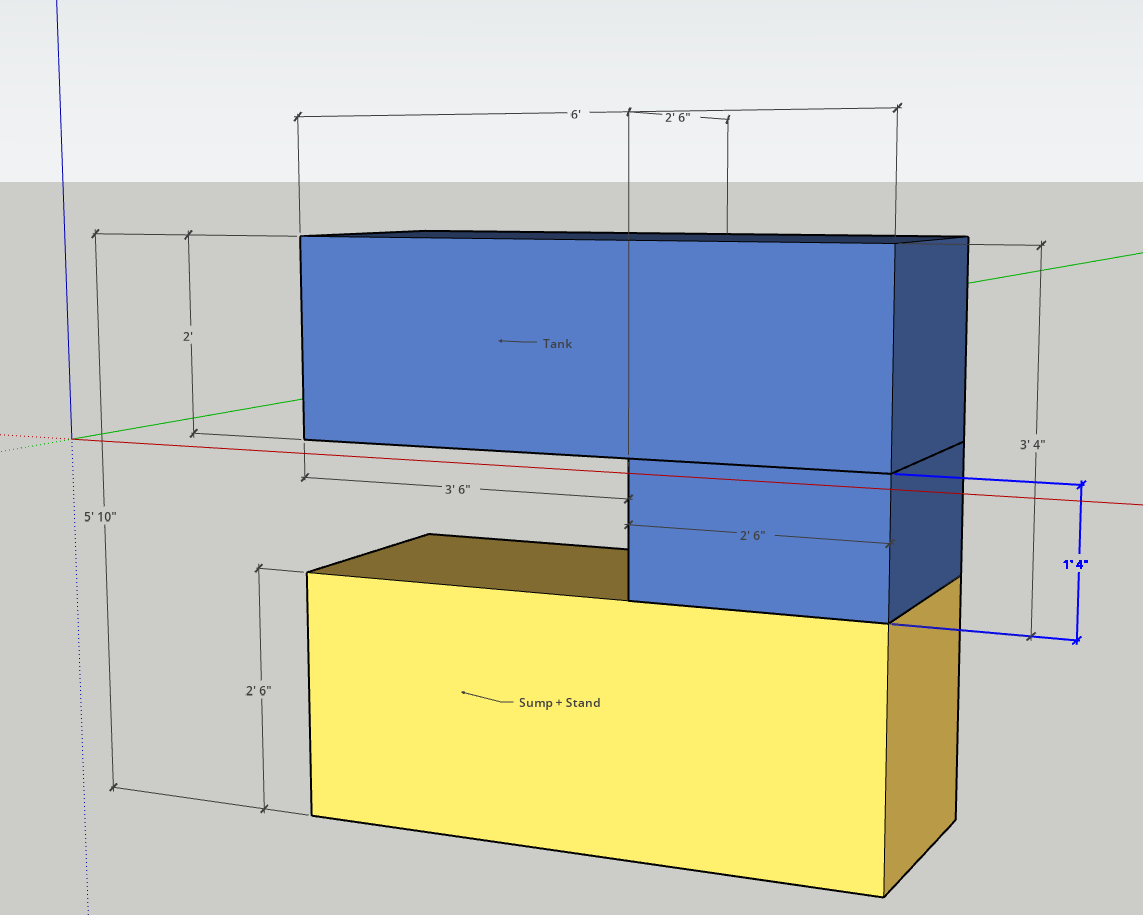Viewport: 1143px width, 915px height.
Task: Click the 2' tank height dimension text
Action: click(x=187, y=337)
